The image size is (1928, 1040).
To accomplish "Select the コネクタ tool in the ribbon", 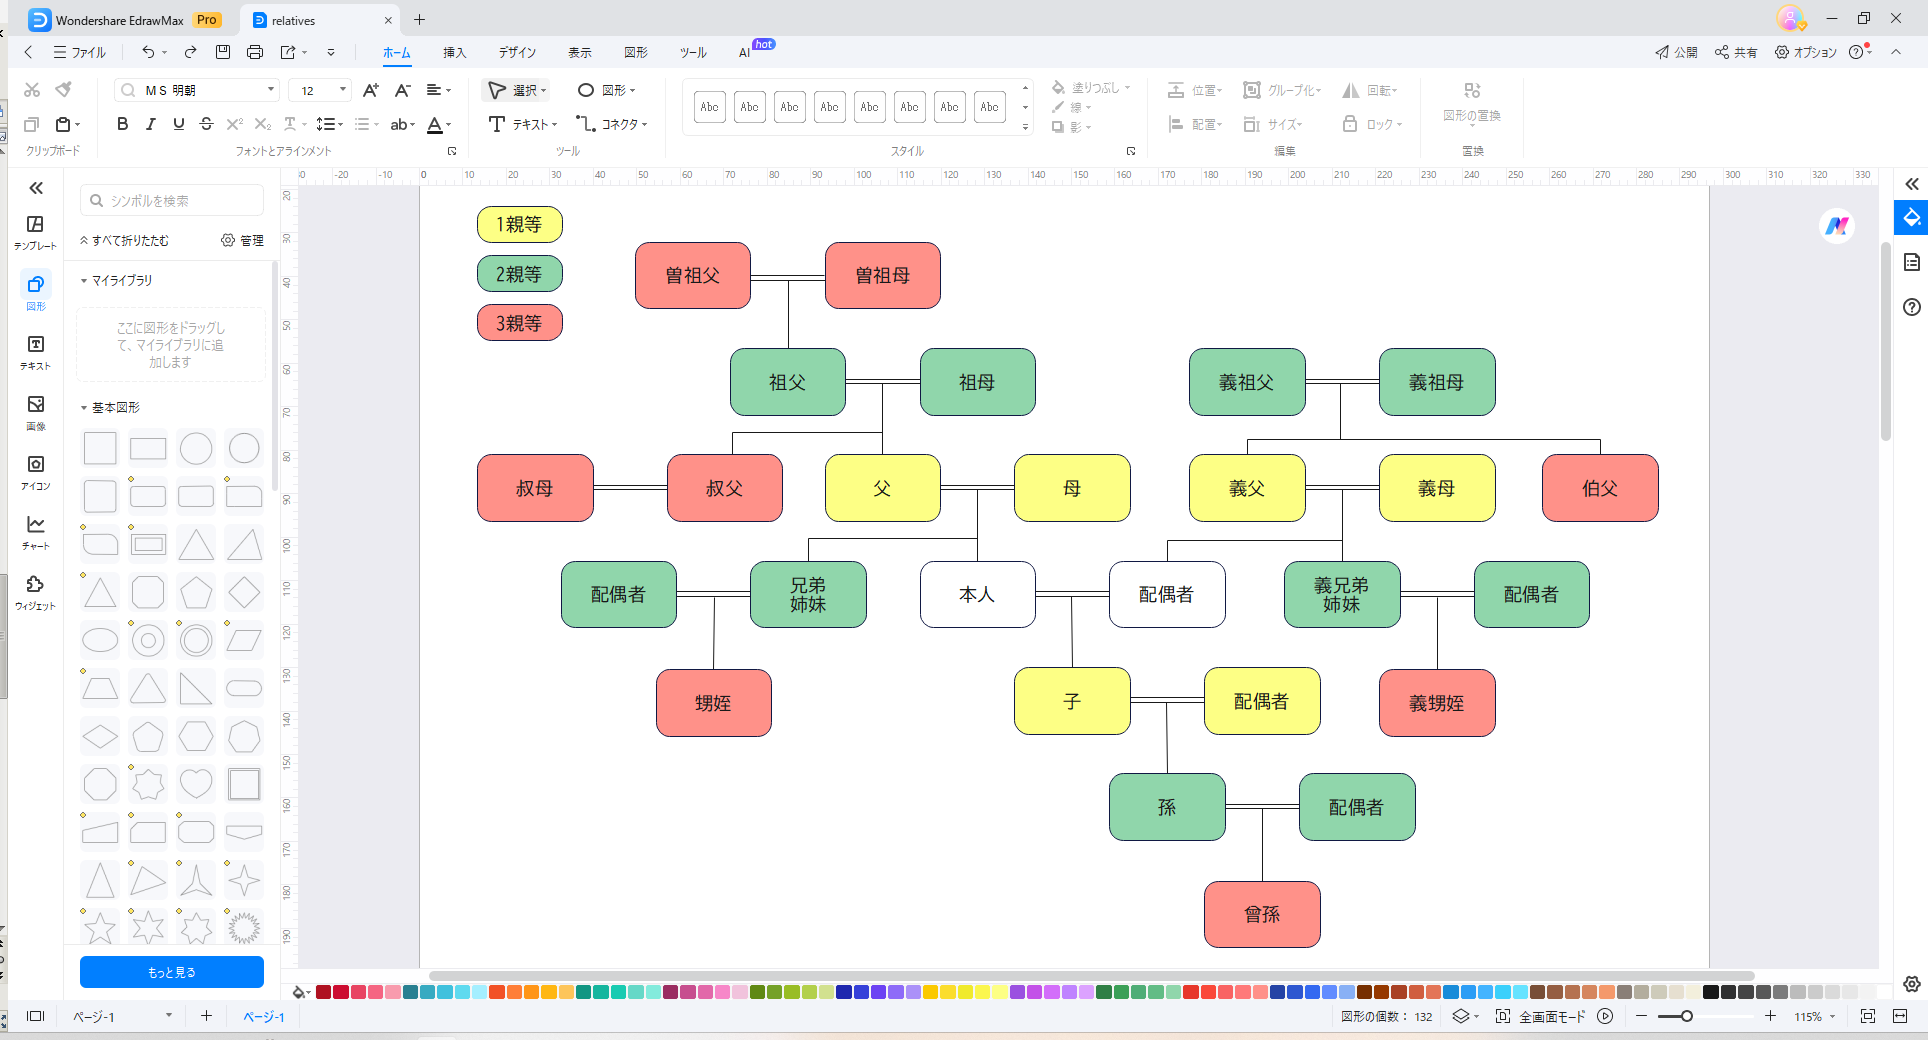I will (613, 124).
